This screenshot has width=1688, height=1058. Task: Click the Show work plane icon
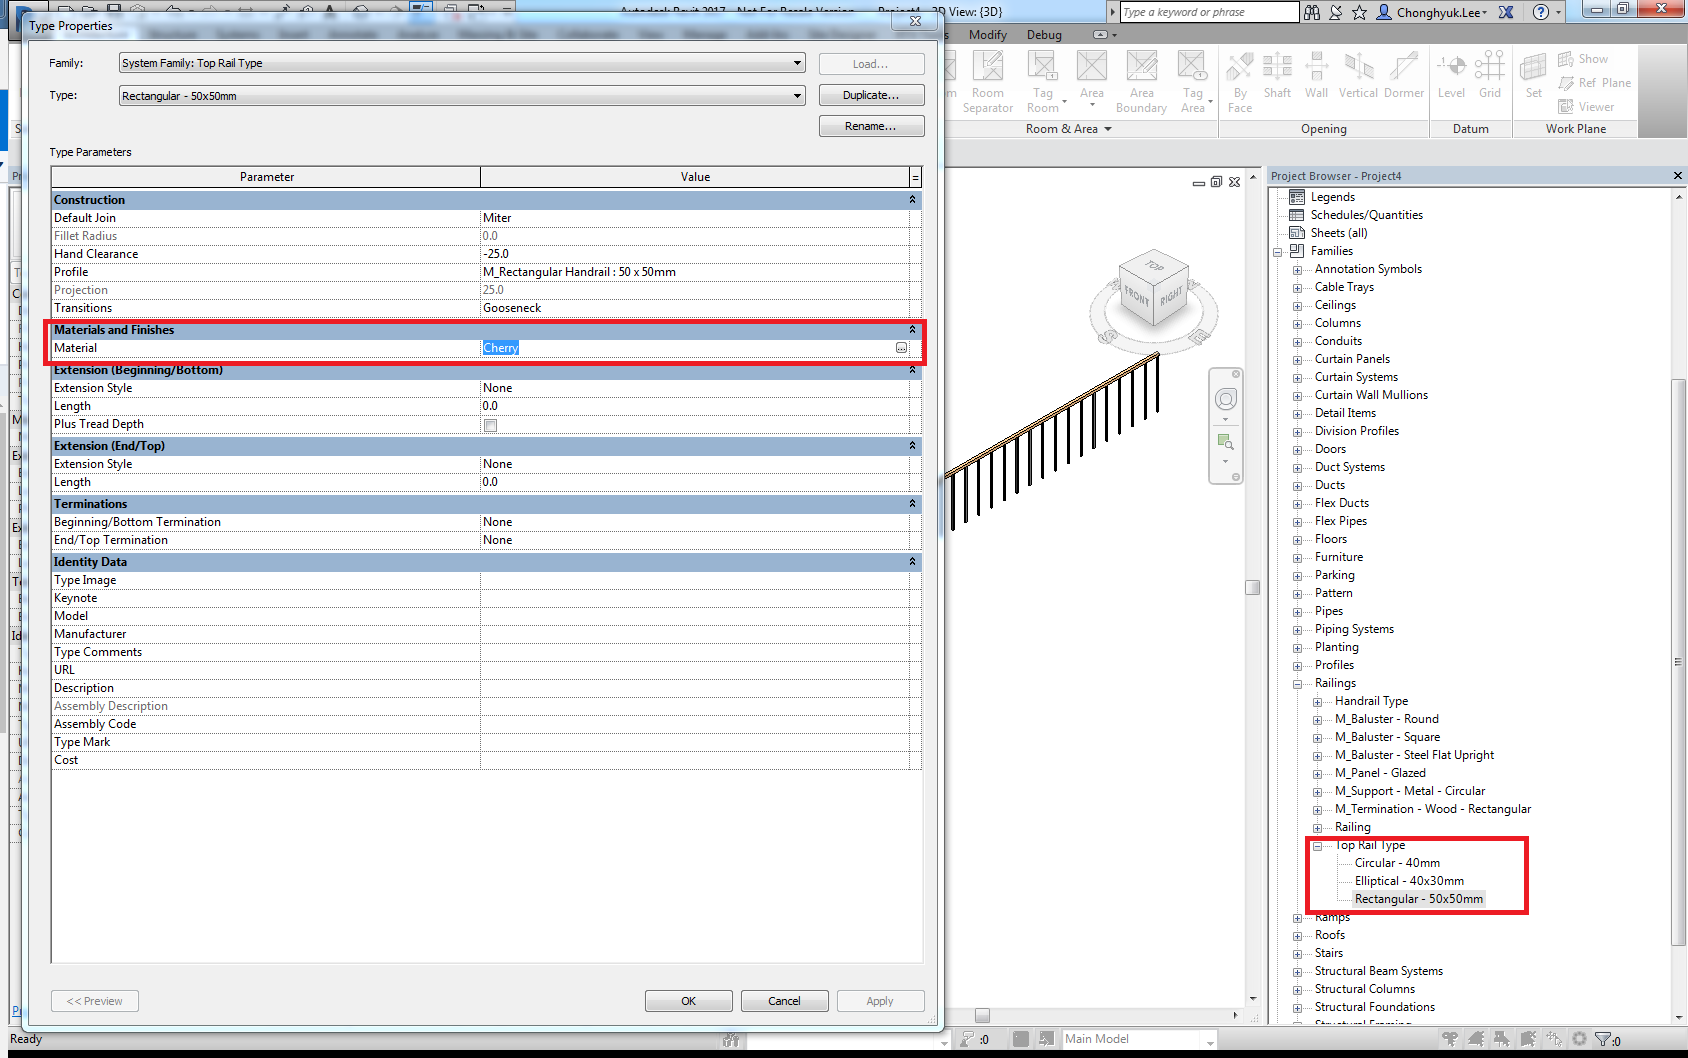(x=1566, y=60)
